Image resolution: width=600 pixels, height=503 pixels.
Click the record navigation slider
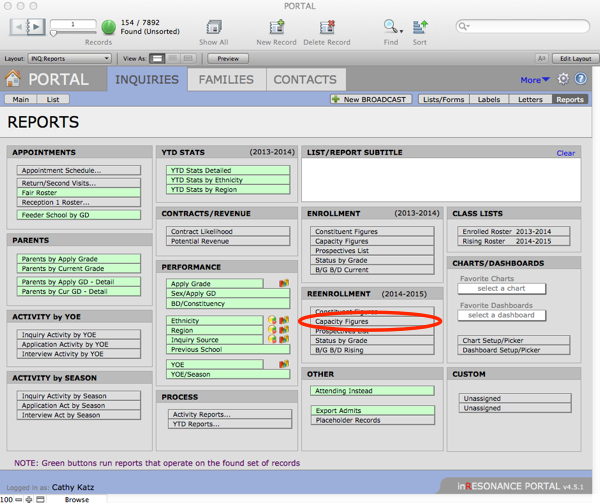point(70,32)
